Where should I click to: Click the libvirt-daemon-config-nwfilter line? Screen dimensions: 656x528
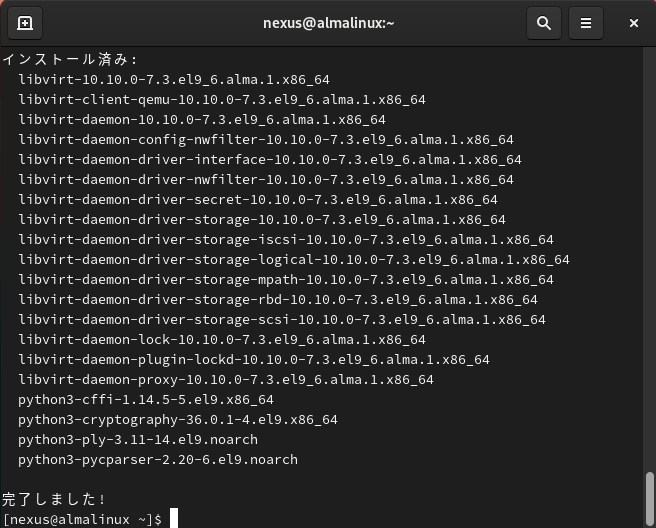265,139
